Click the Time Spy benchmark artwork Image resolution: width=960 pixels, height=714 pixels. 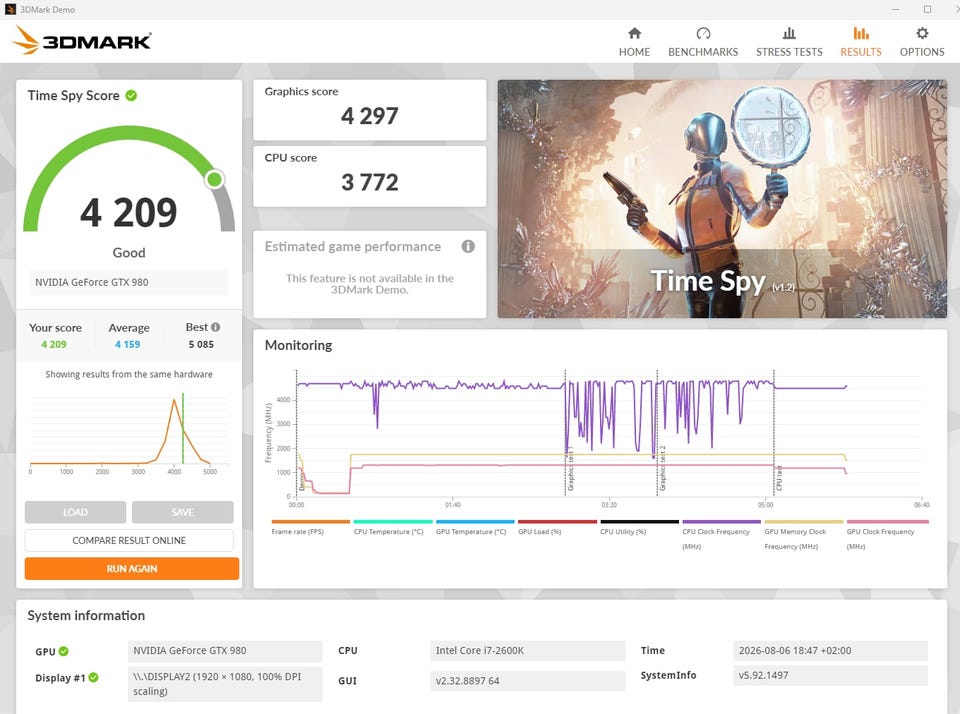point(722,198)
